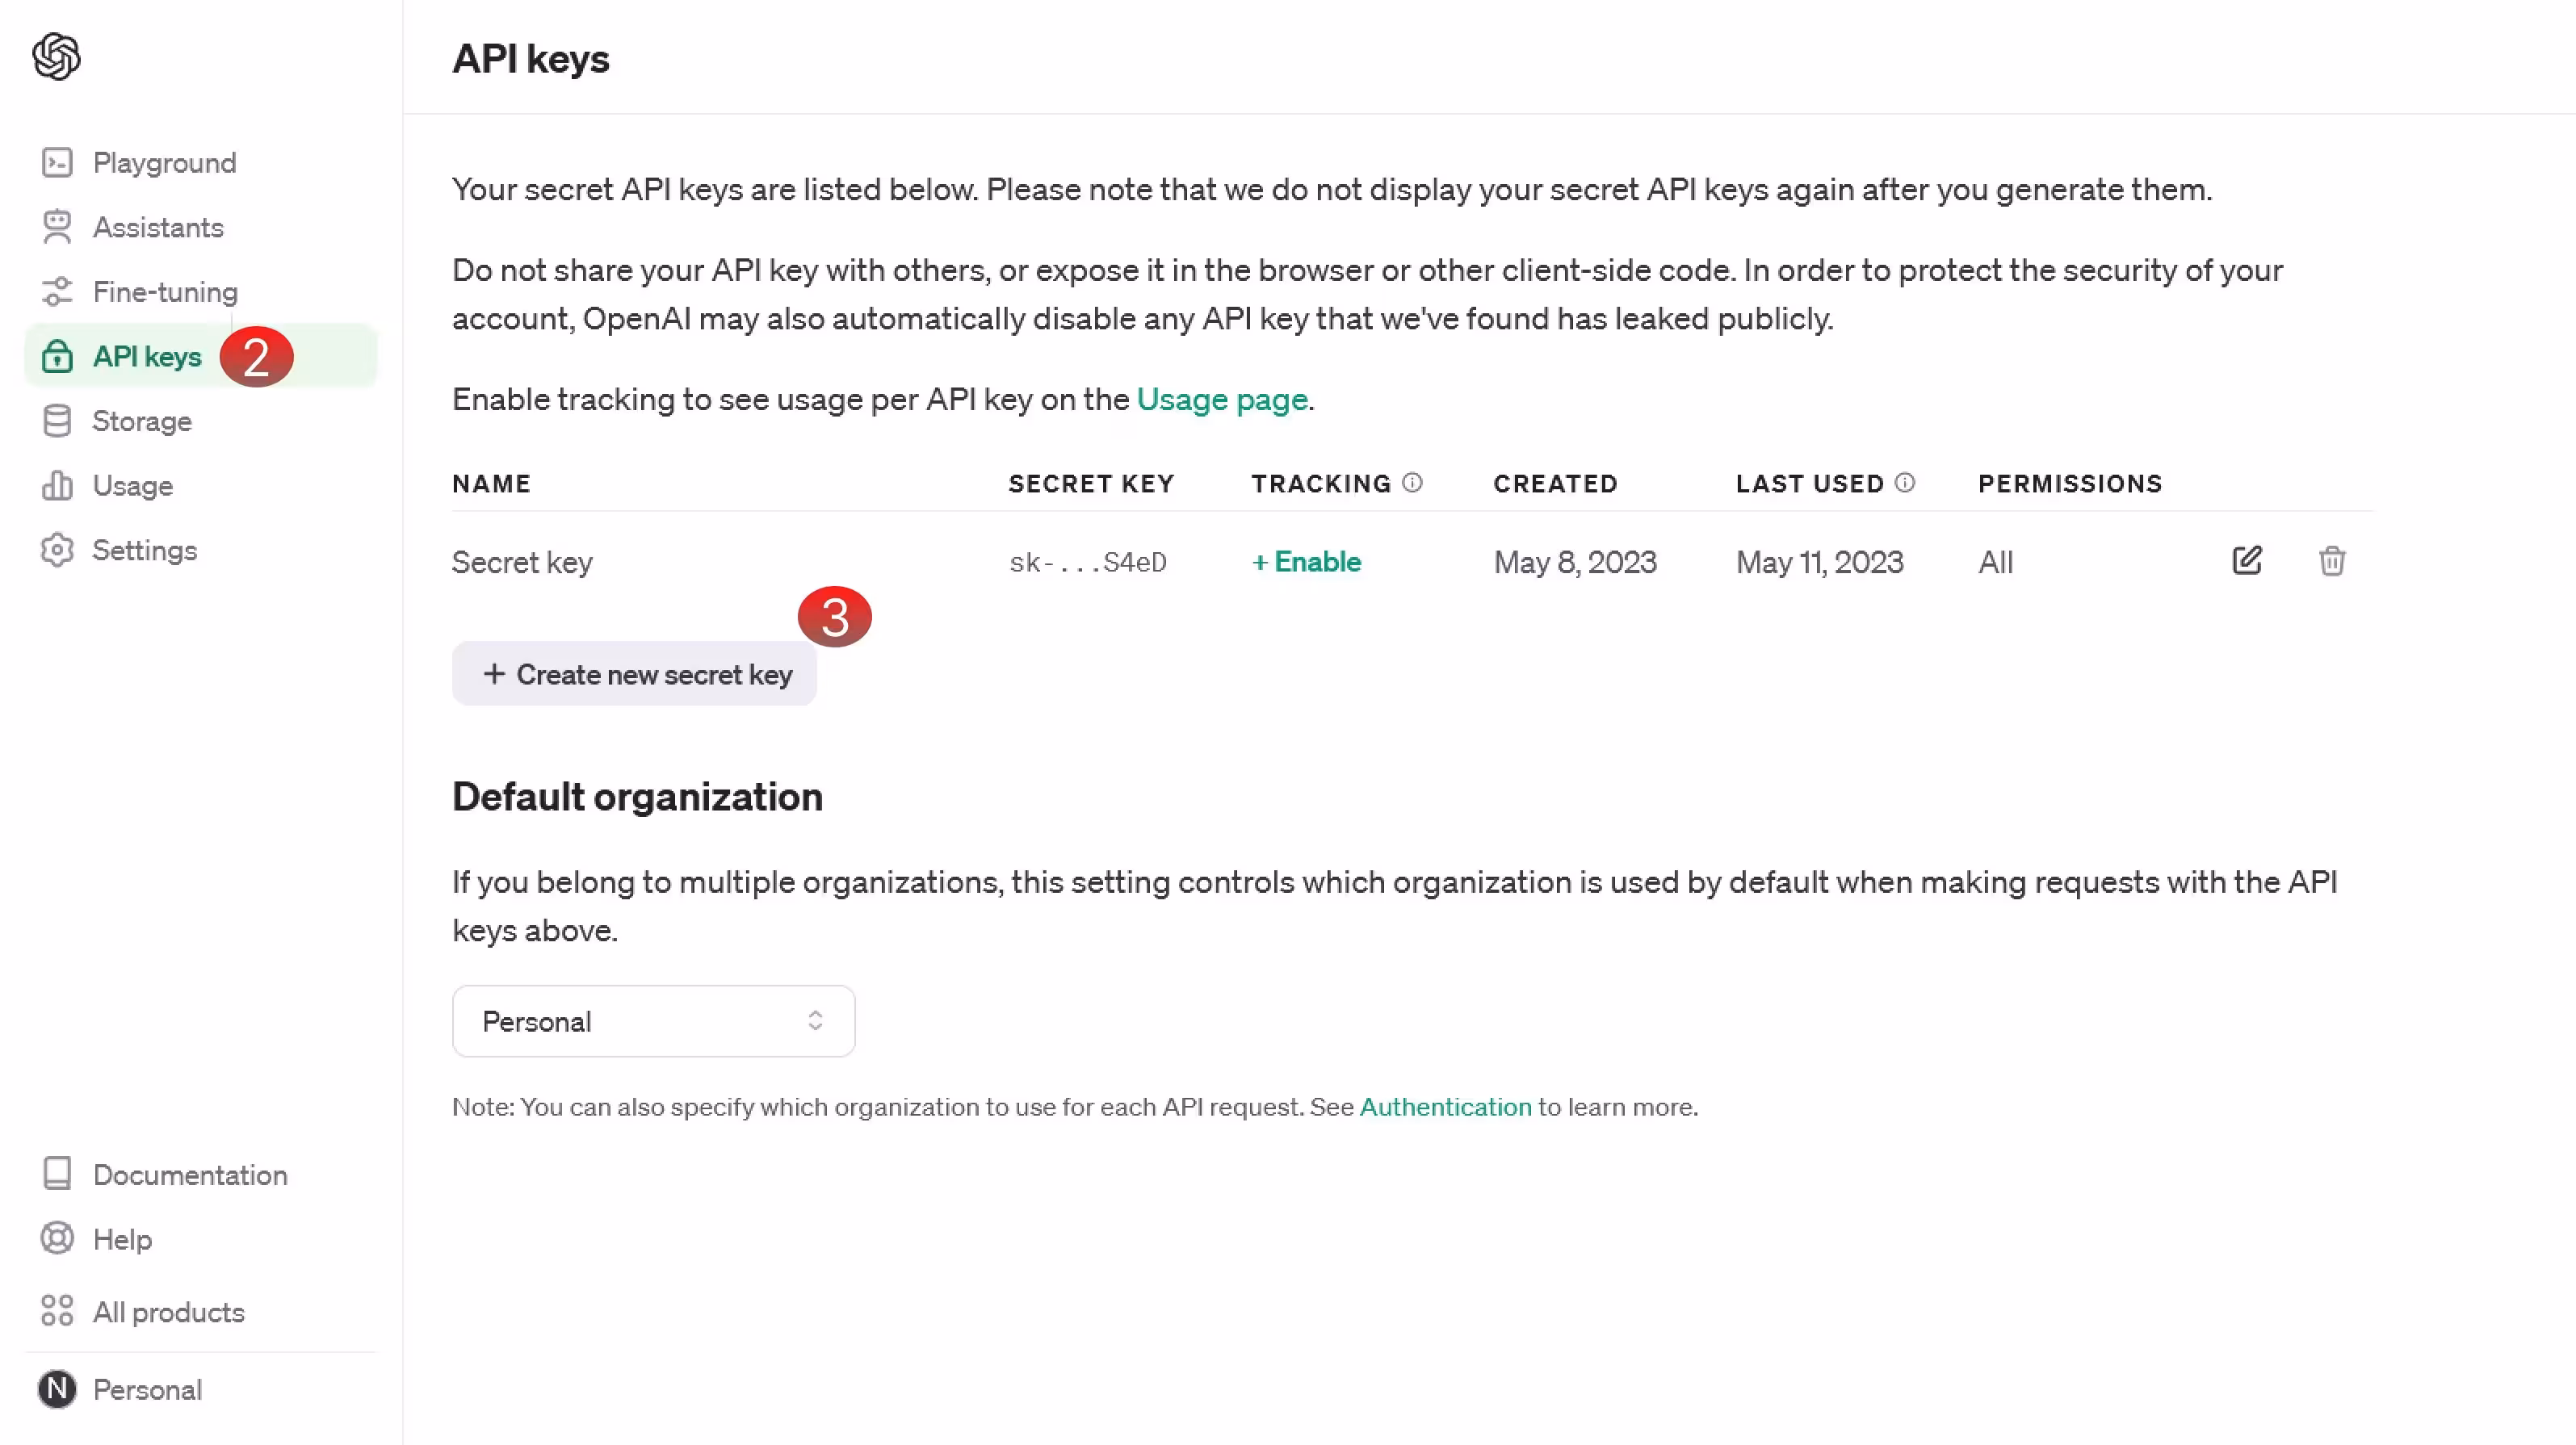
Task: Go to API keys in sidebar
Action: pyautogui.click(x=146, y=357)
